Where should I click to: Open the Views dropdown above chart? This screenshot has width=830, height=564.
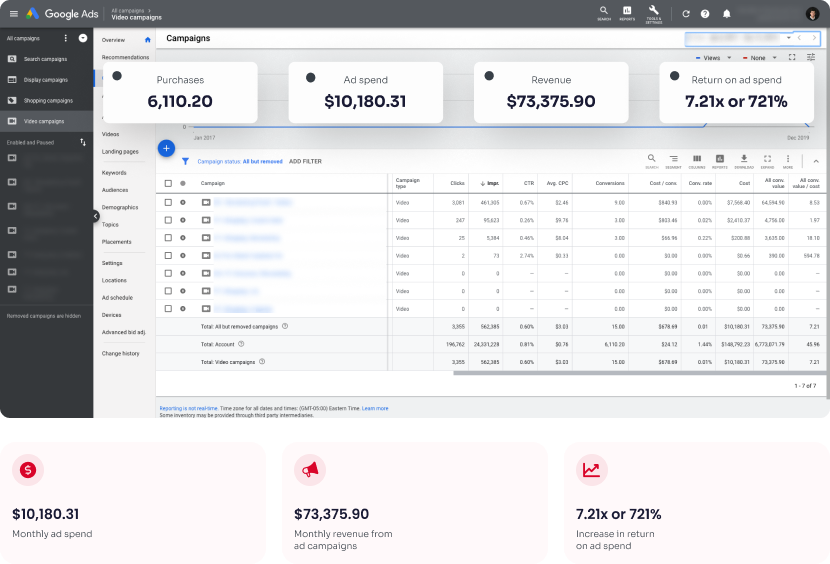coord(714,58)
